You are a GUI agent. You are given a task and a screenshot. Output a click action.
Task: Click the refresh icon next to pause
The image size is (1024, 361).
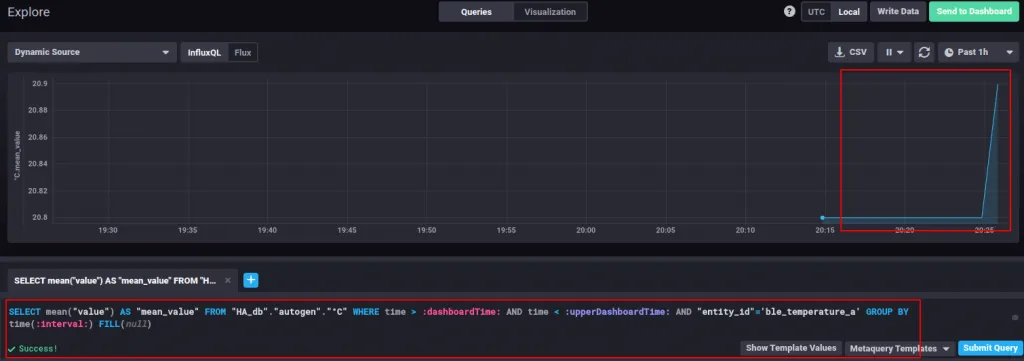pos(924,52)
